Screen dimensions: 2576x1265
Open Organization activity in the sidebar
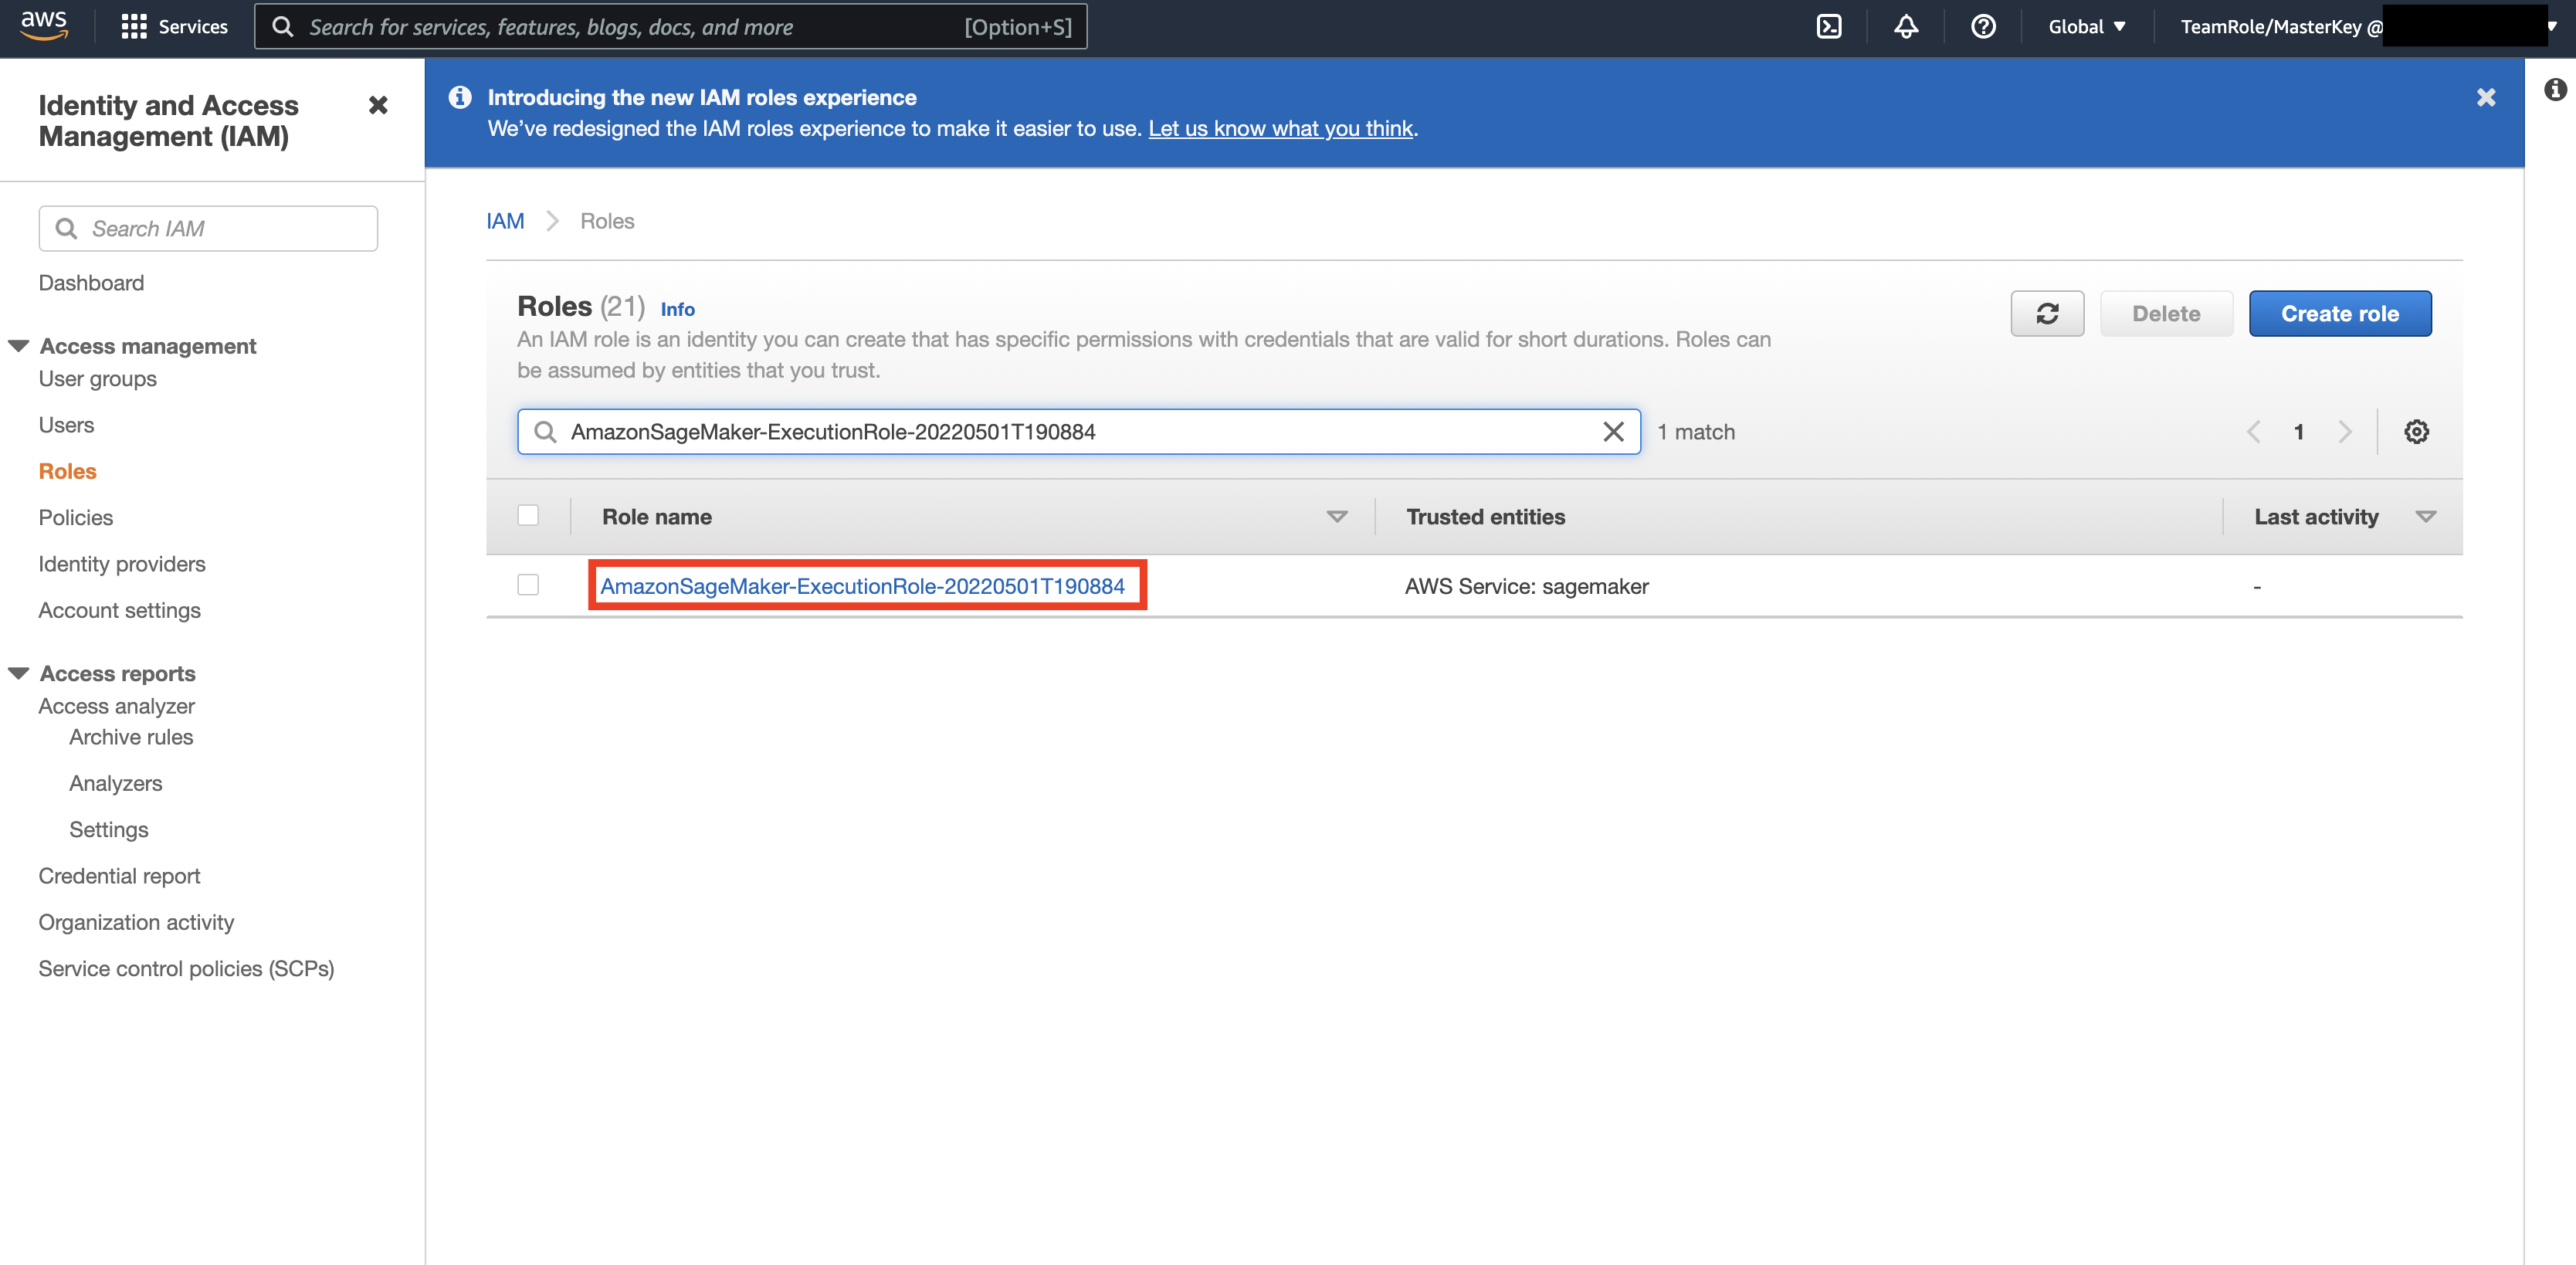click(136, 922)
